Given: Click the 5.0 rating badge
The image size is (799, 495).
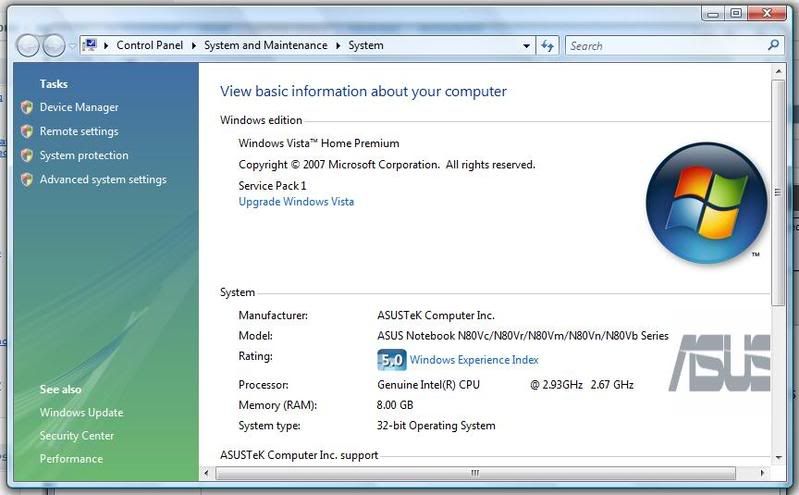Looking at the screenshot, I should [x=391, y=360].
